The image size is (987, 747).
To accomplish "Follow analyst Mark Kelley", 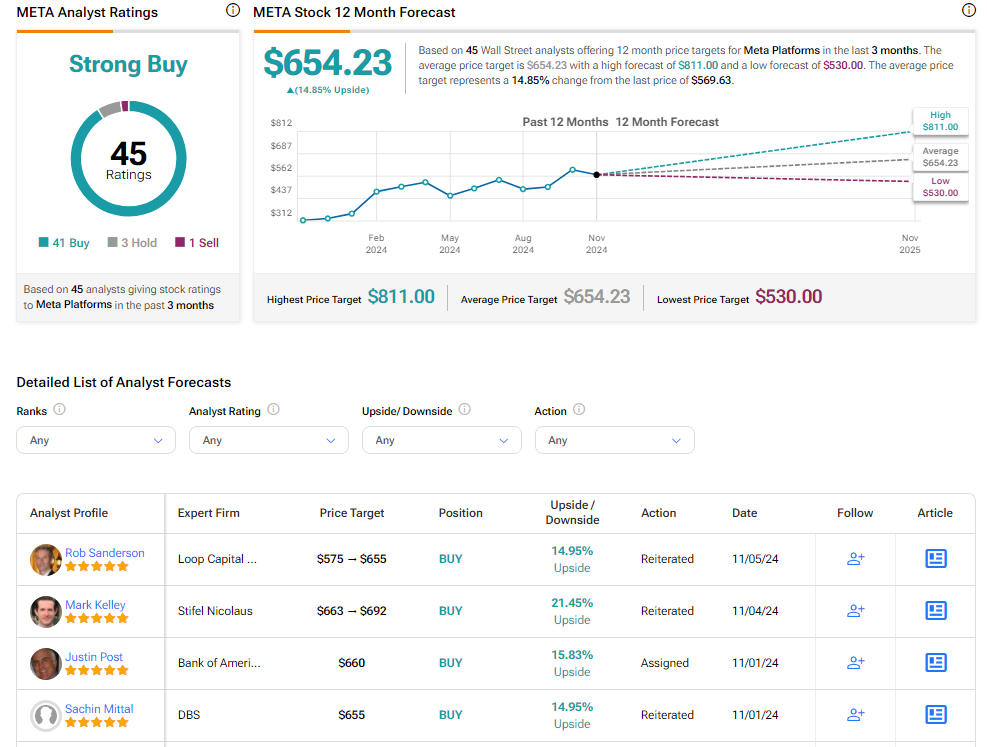I will pos(855,611).
